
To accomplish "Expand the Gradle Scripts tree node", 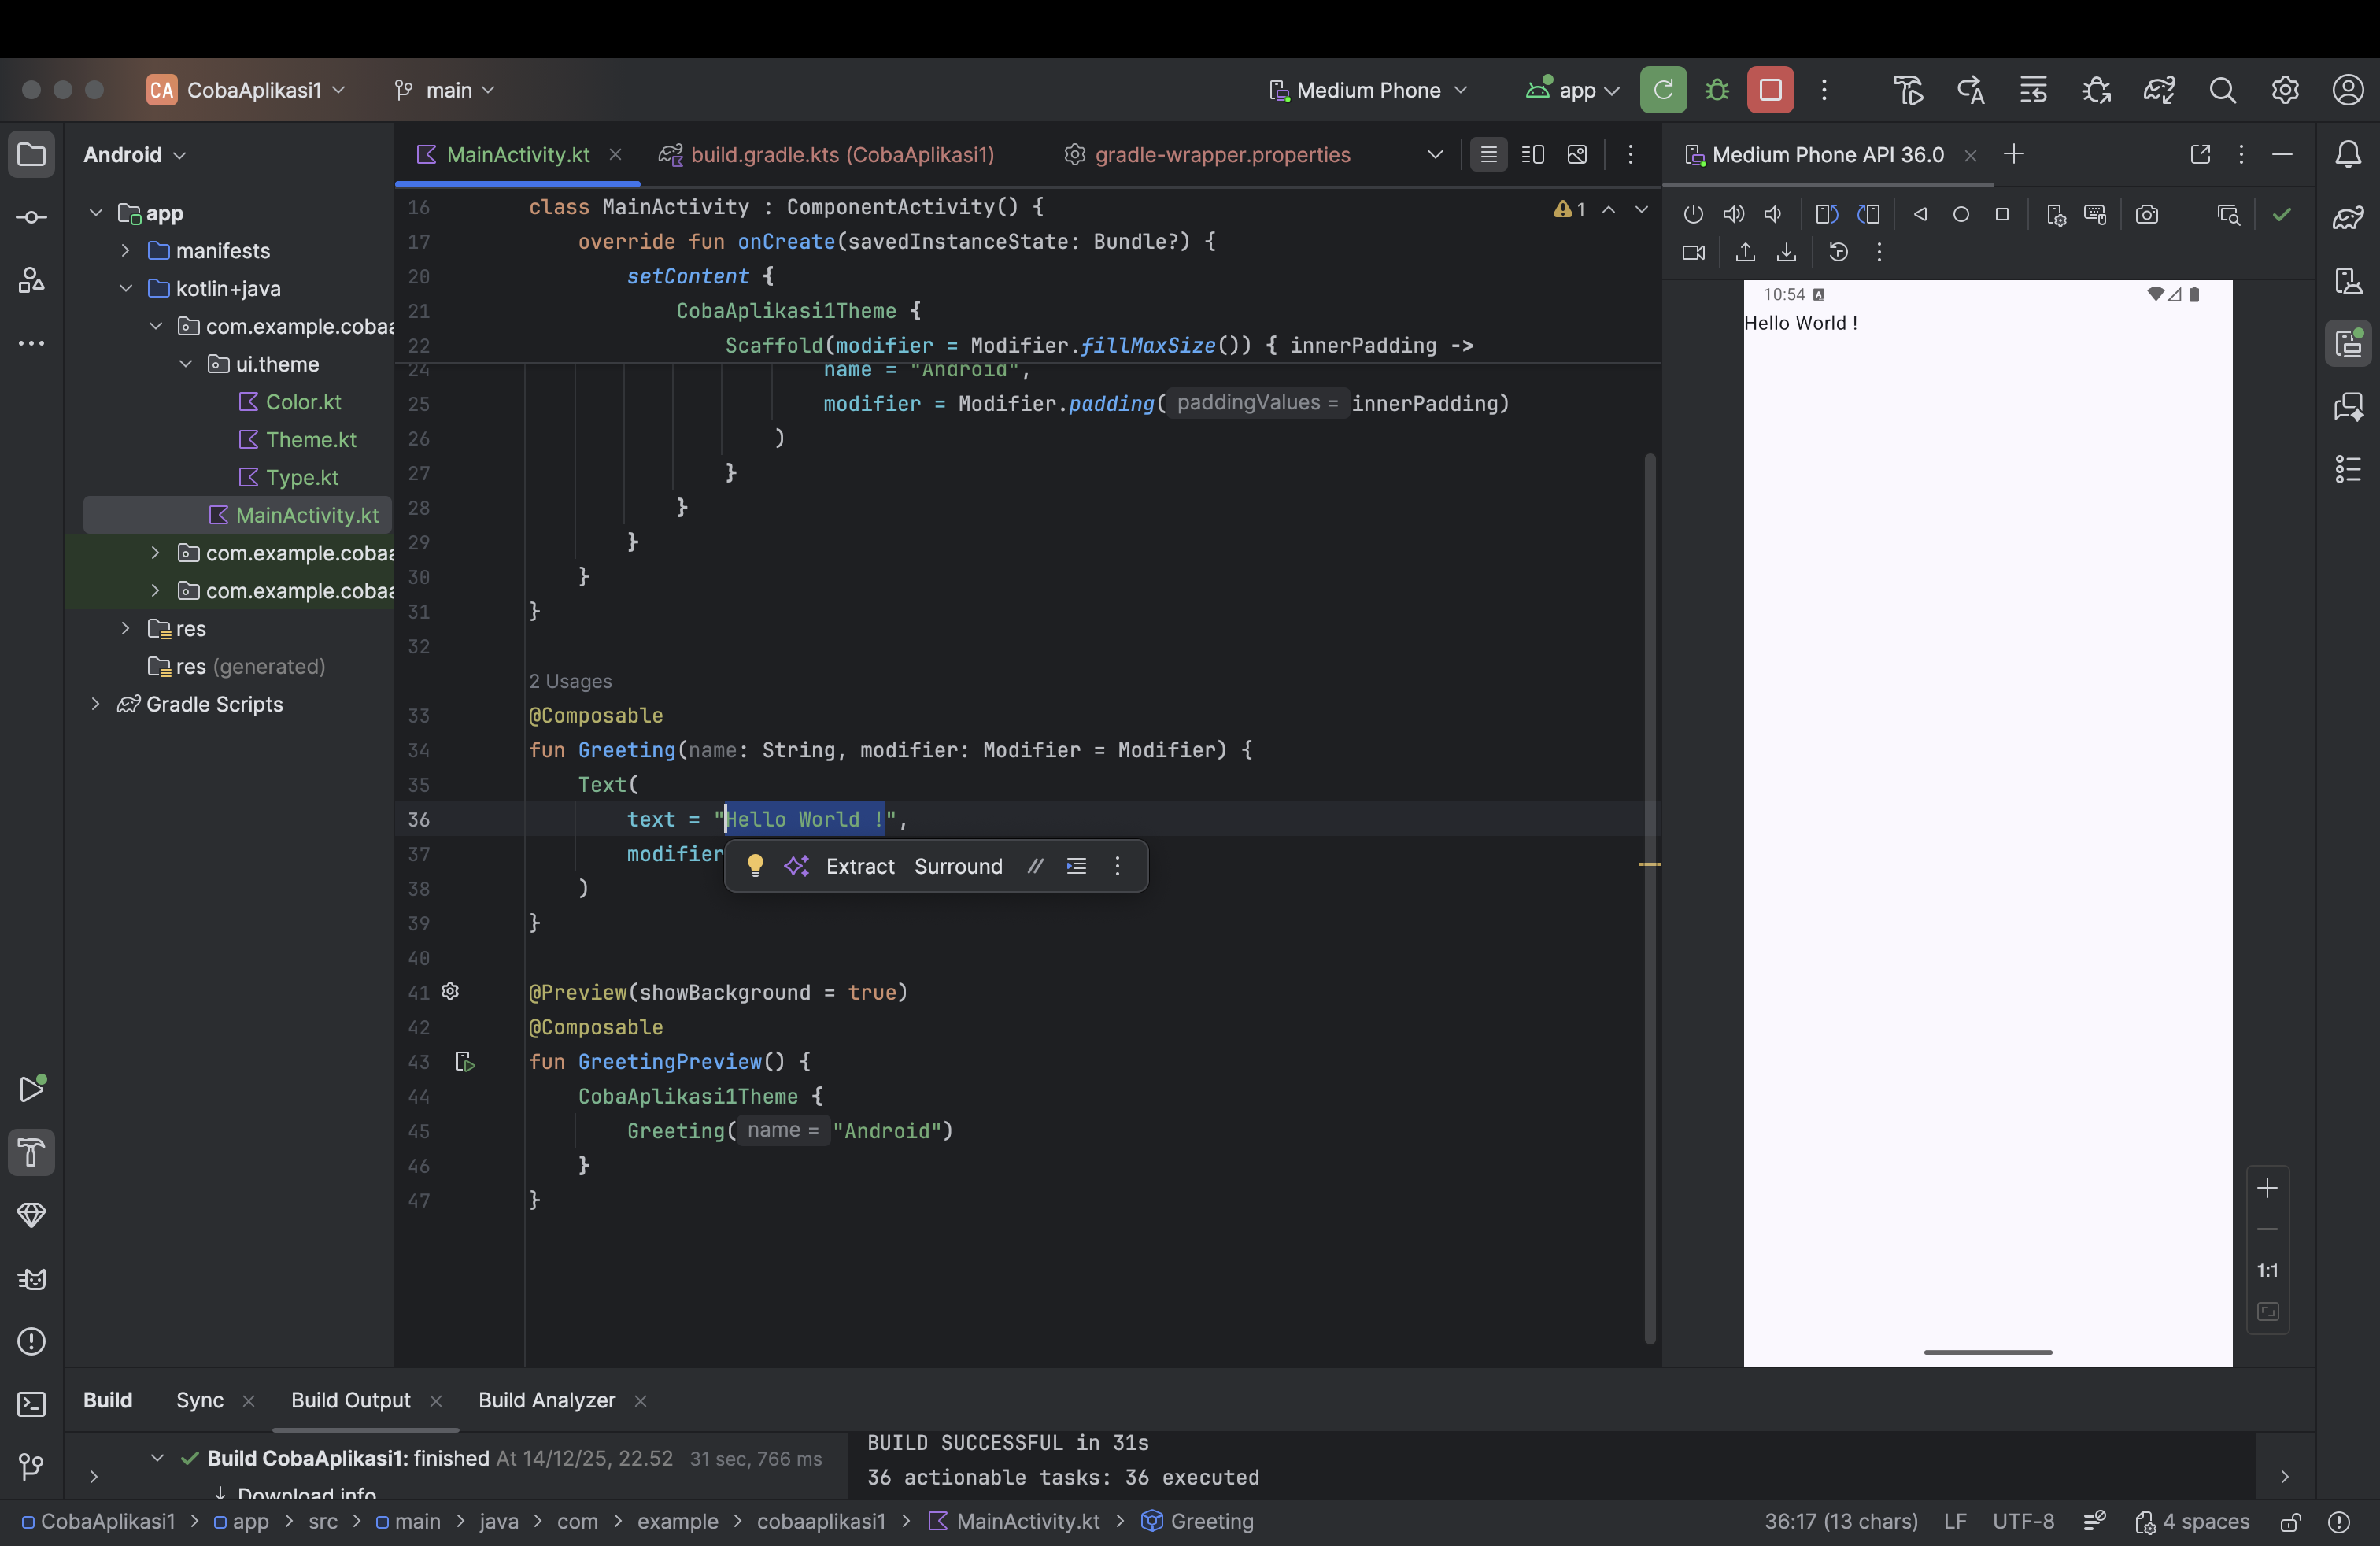I will [x=96, y=704].
